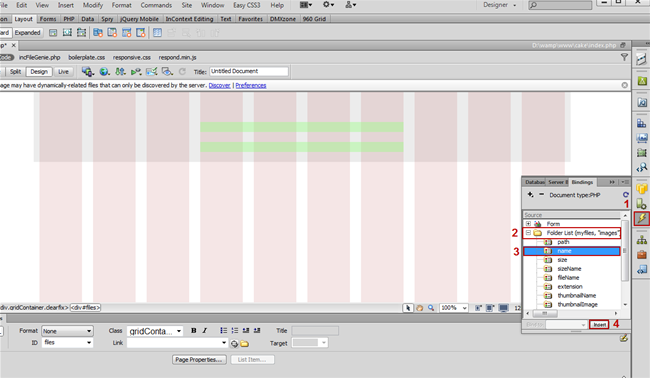Switch to Design view
The height and width of the screenshot is (378, 650).
point(39,72)
